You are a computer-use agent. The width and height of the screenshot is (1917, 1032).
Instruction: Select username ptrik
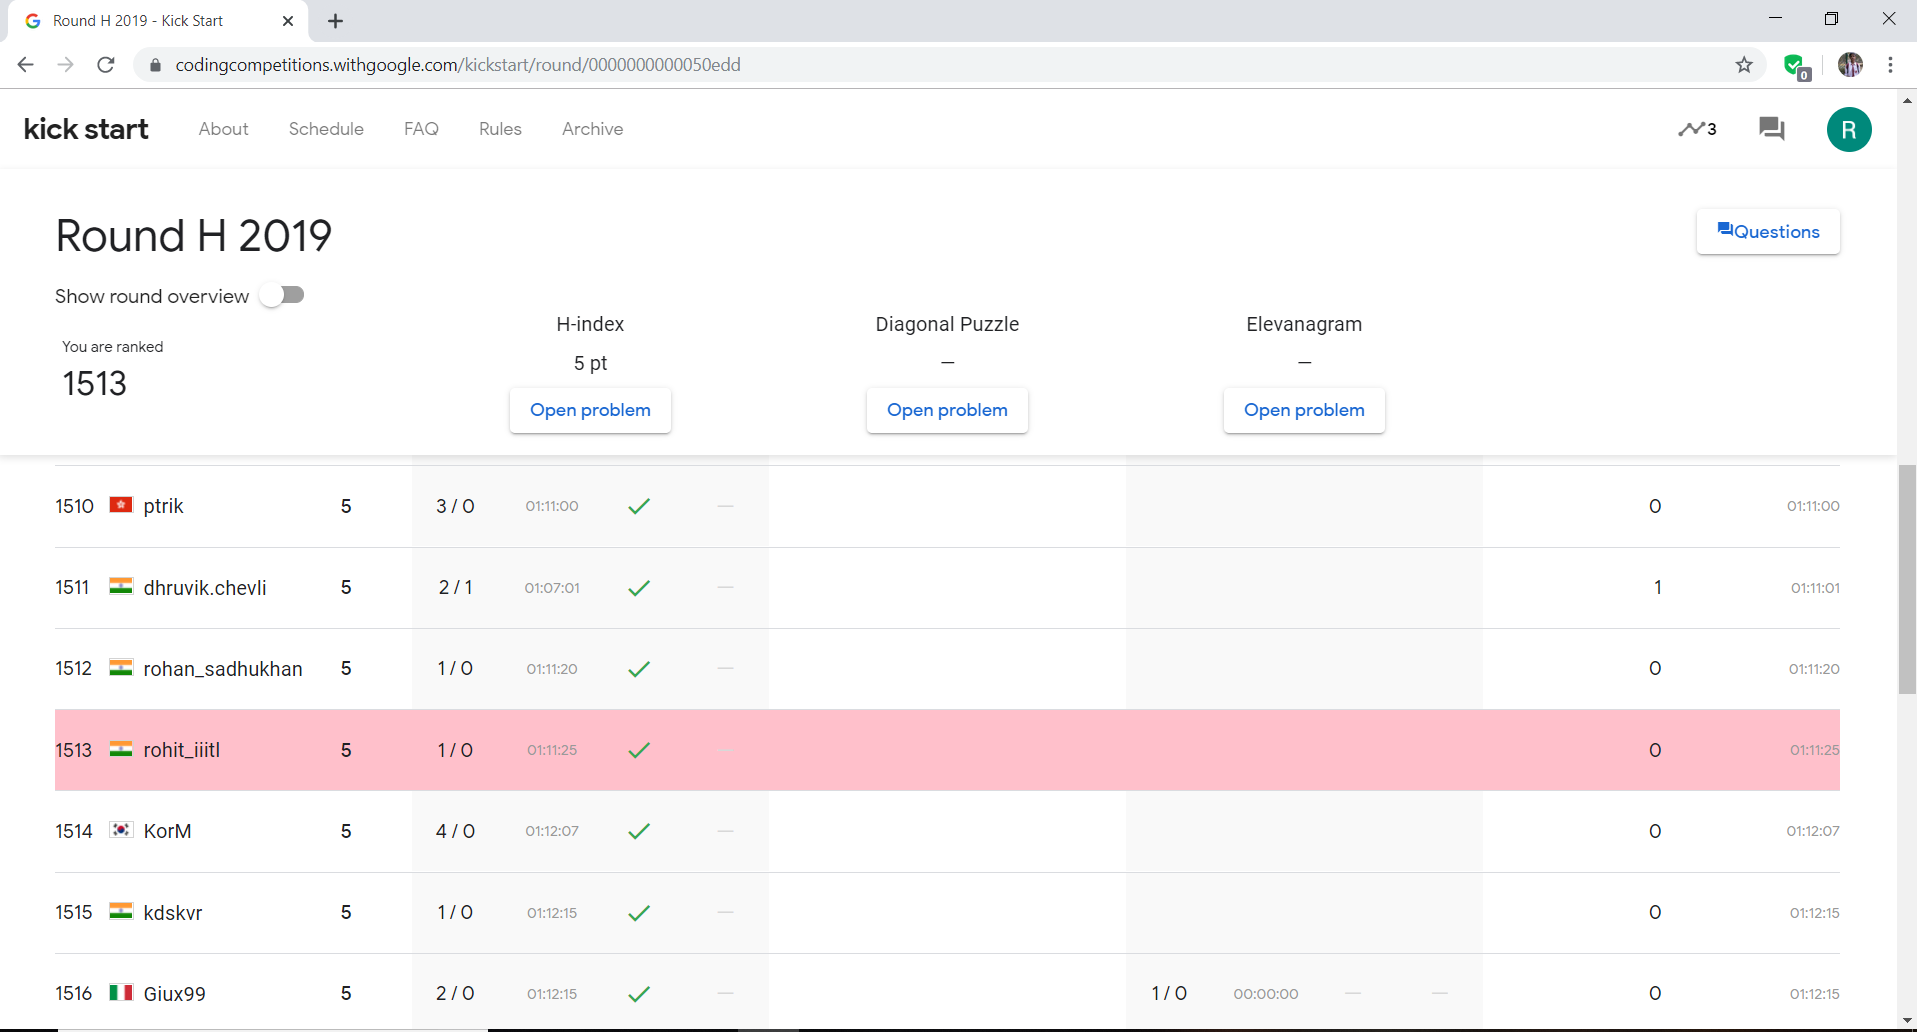[163, 506]
